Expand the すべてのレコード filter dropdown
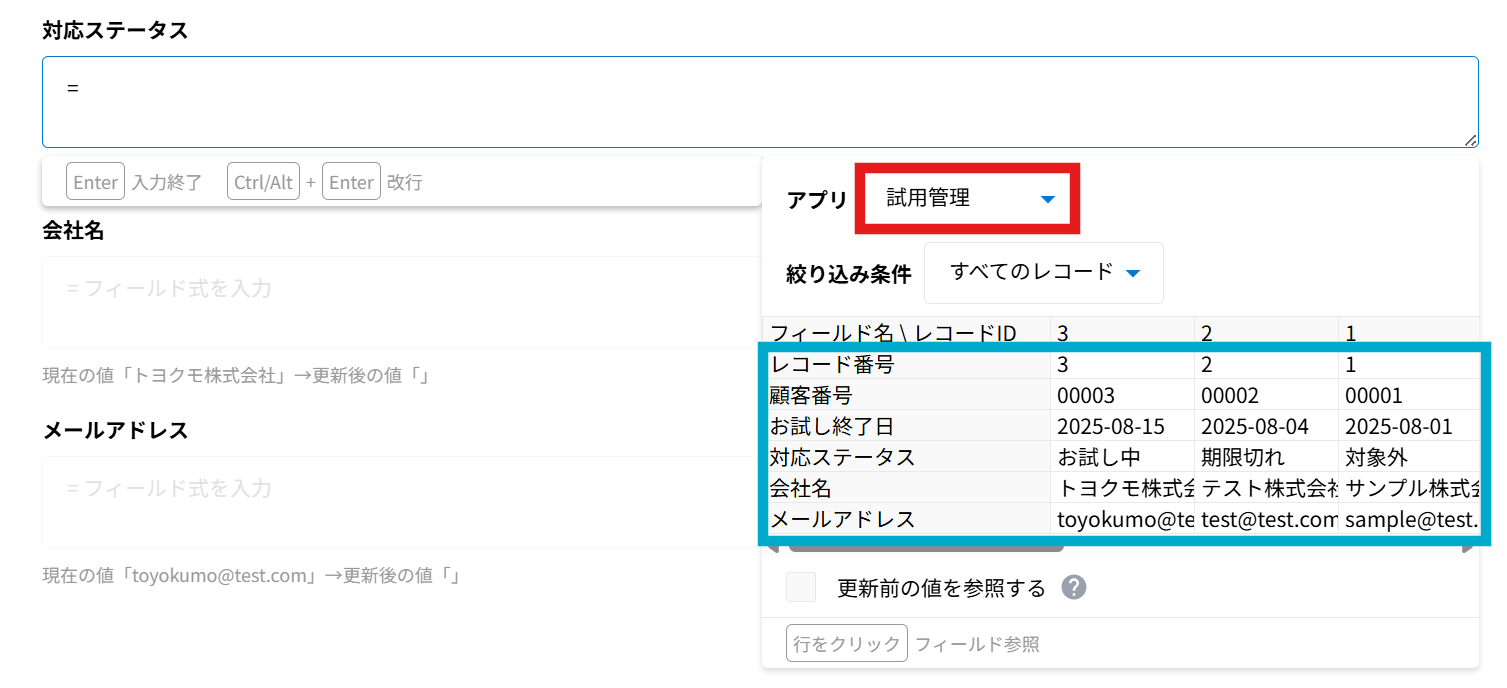 pos(1043,272)
